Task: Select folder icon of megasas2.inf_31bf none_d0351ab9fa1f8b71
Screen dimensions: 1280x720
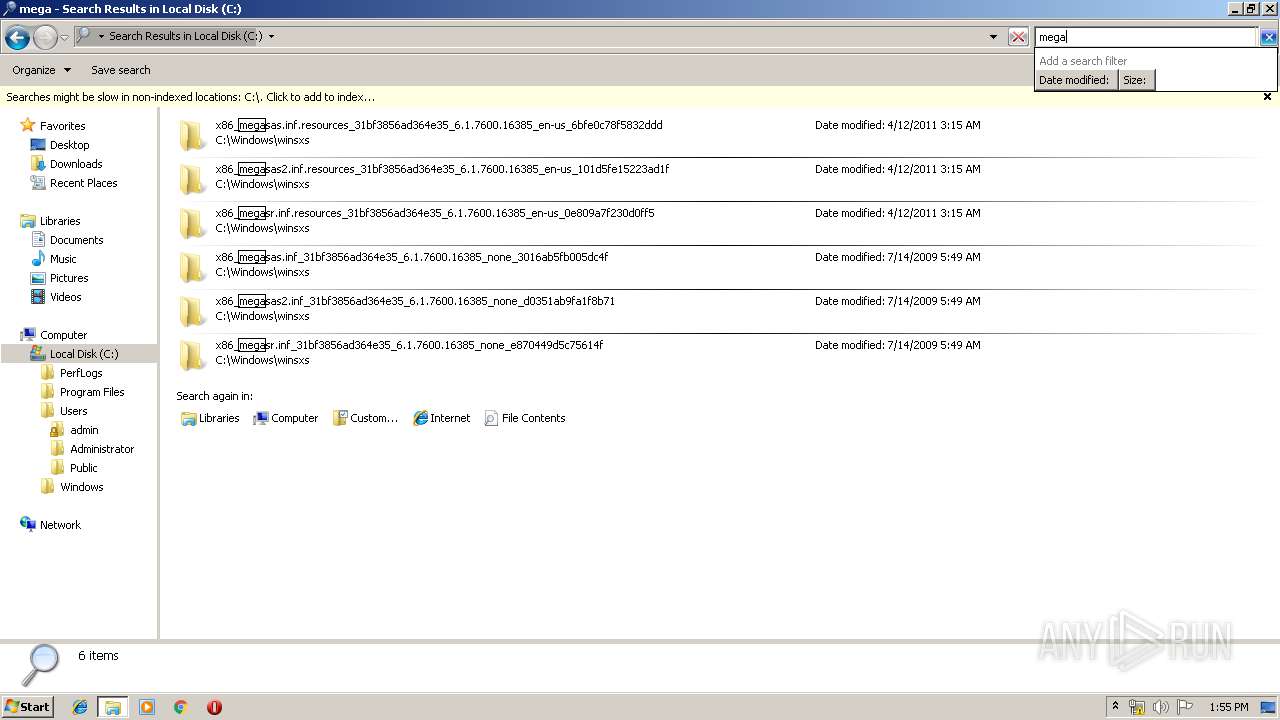Action: pos(192,310)
